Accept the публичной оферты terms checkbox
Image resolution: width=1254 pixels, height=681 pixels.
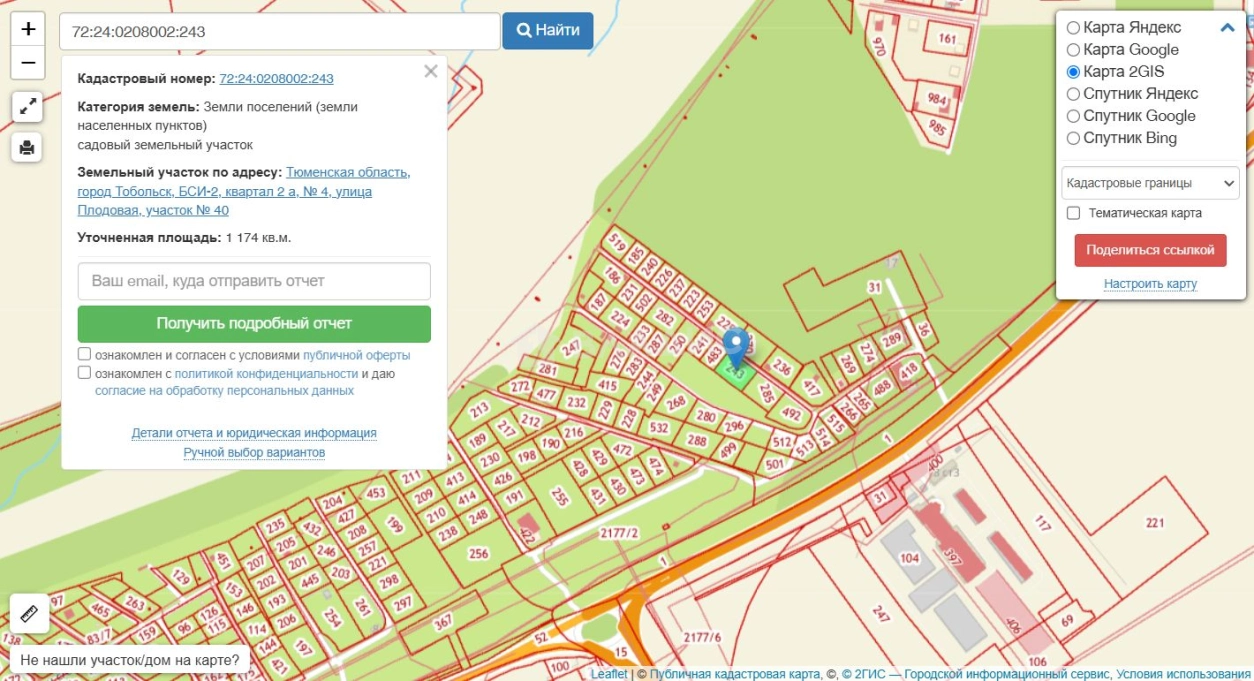[85, 355]
